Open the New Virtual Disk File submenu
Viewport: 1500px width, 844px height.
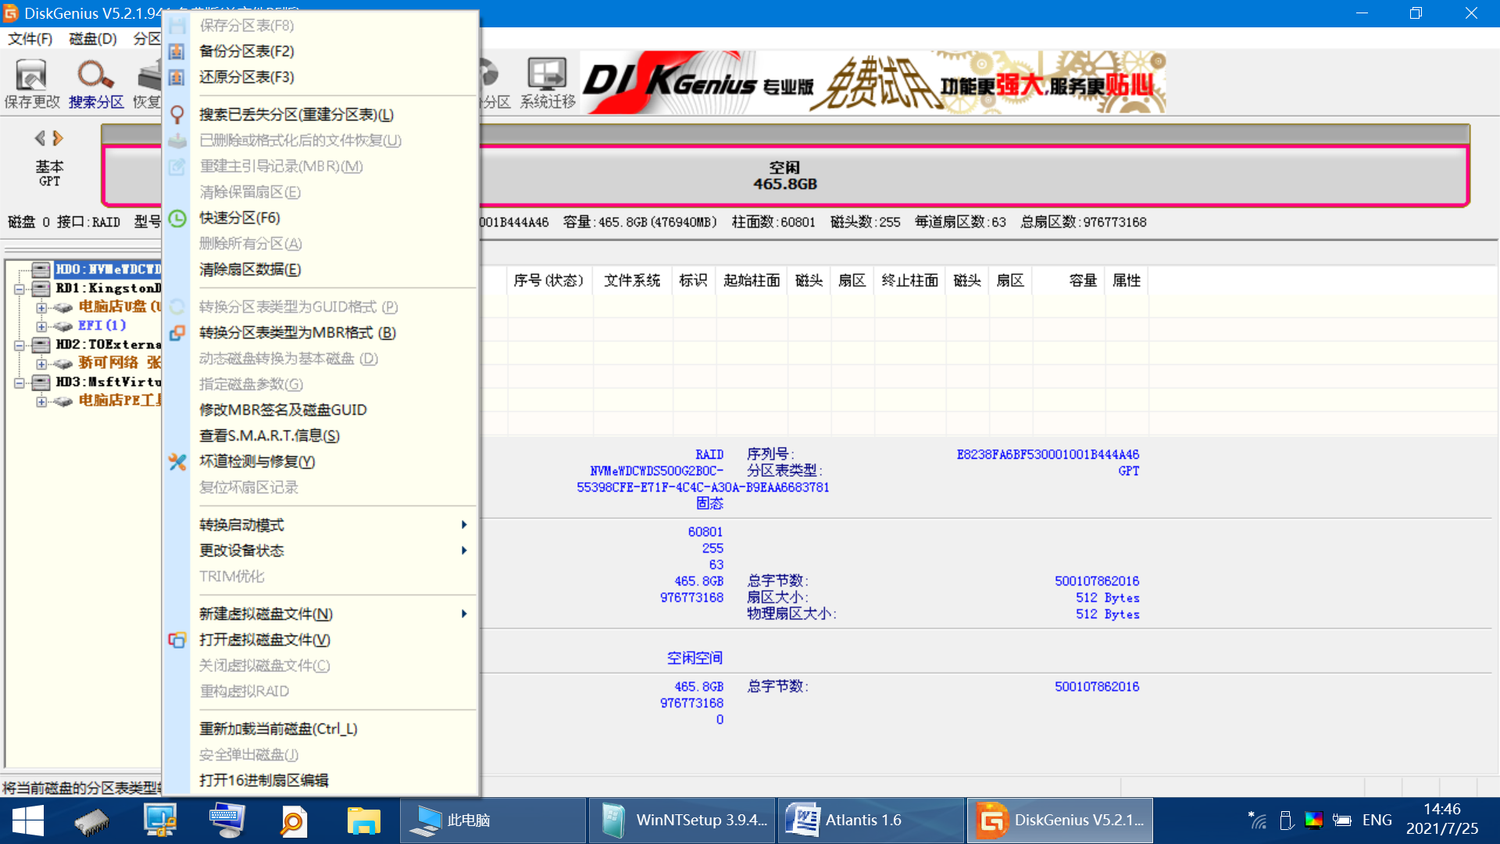point(320,614)
